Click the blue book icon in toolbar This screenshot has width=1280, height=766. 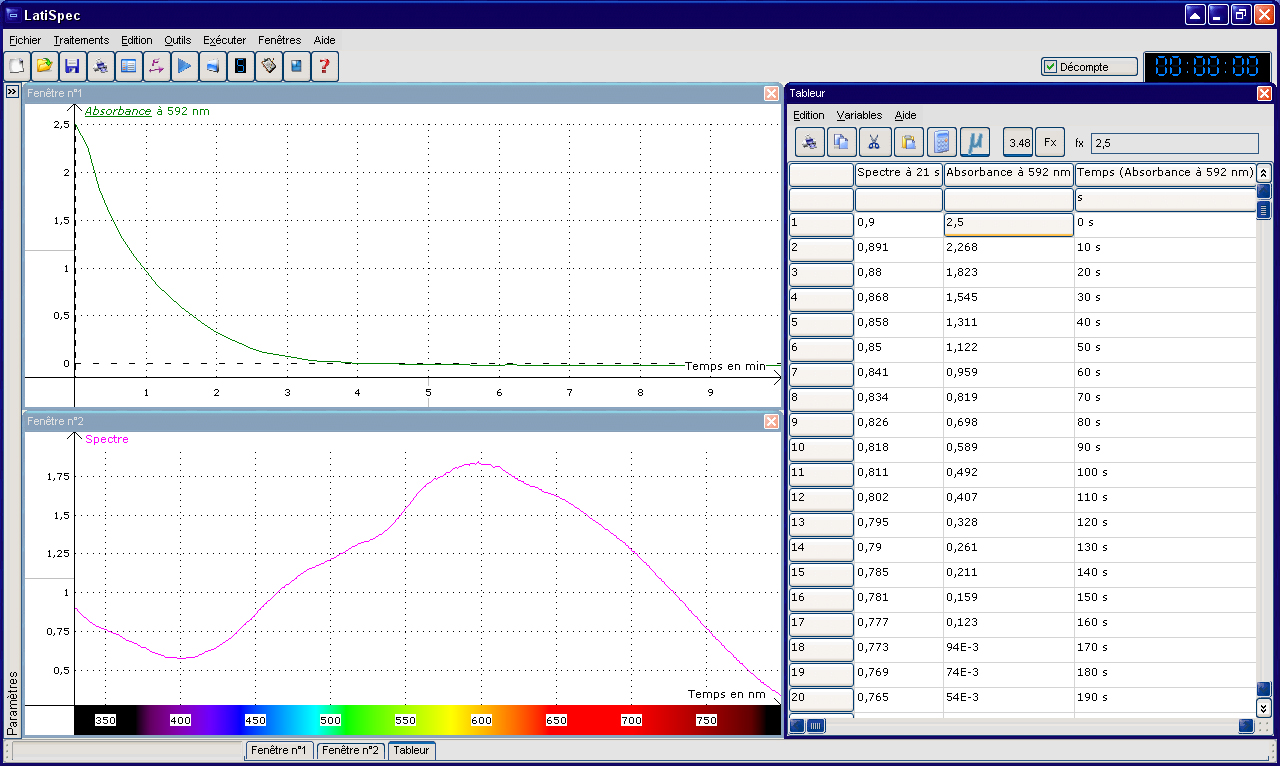pos(296,66)
